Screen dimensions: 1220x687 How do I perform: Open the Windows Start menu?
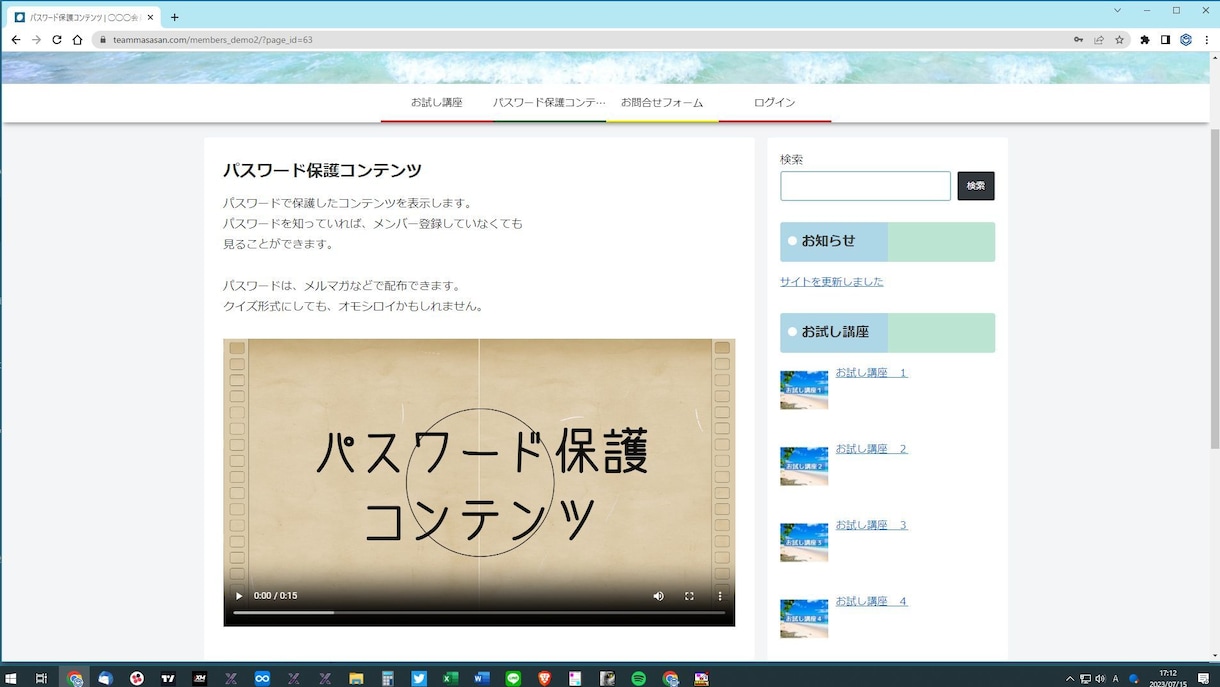coord(11,678)
